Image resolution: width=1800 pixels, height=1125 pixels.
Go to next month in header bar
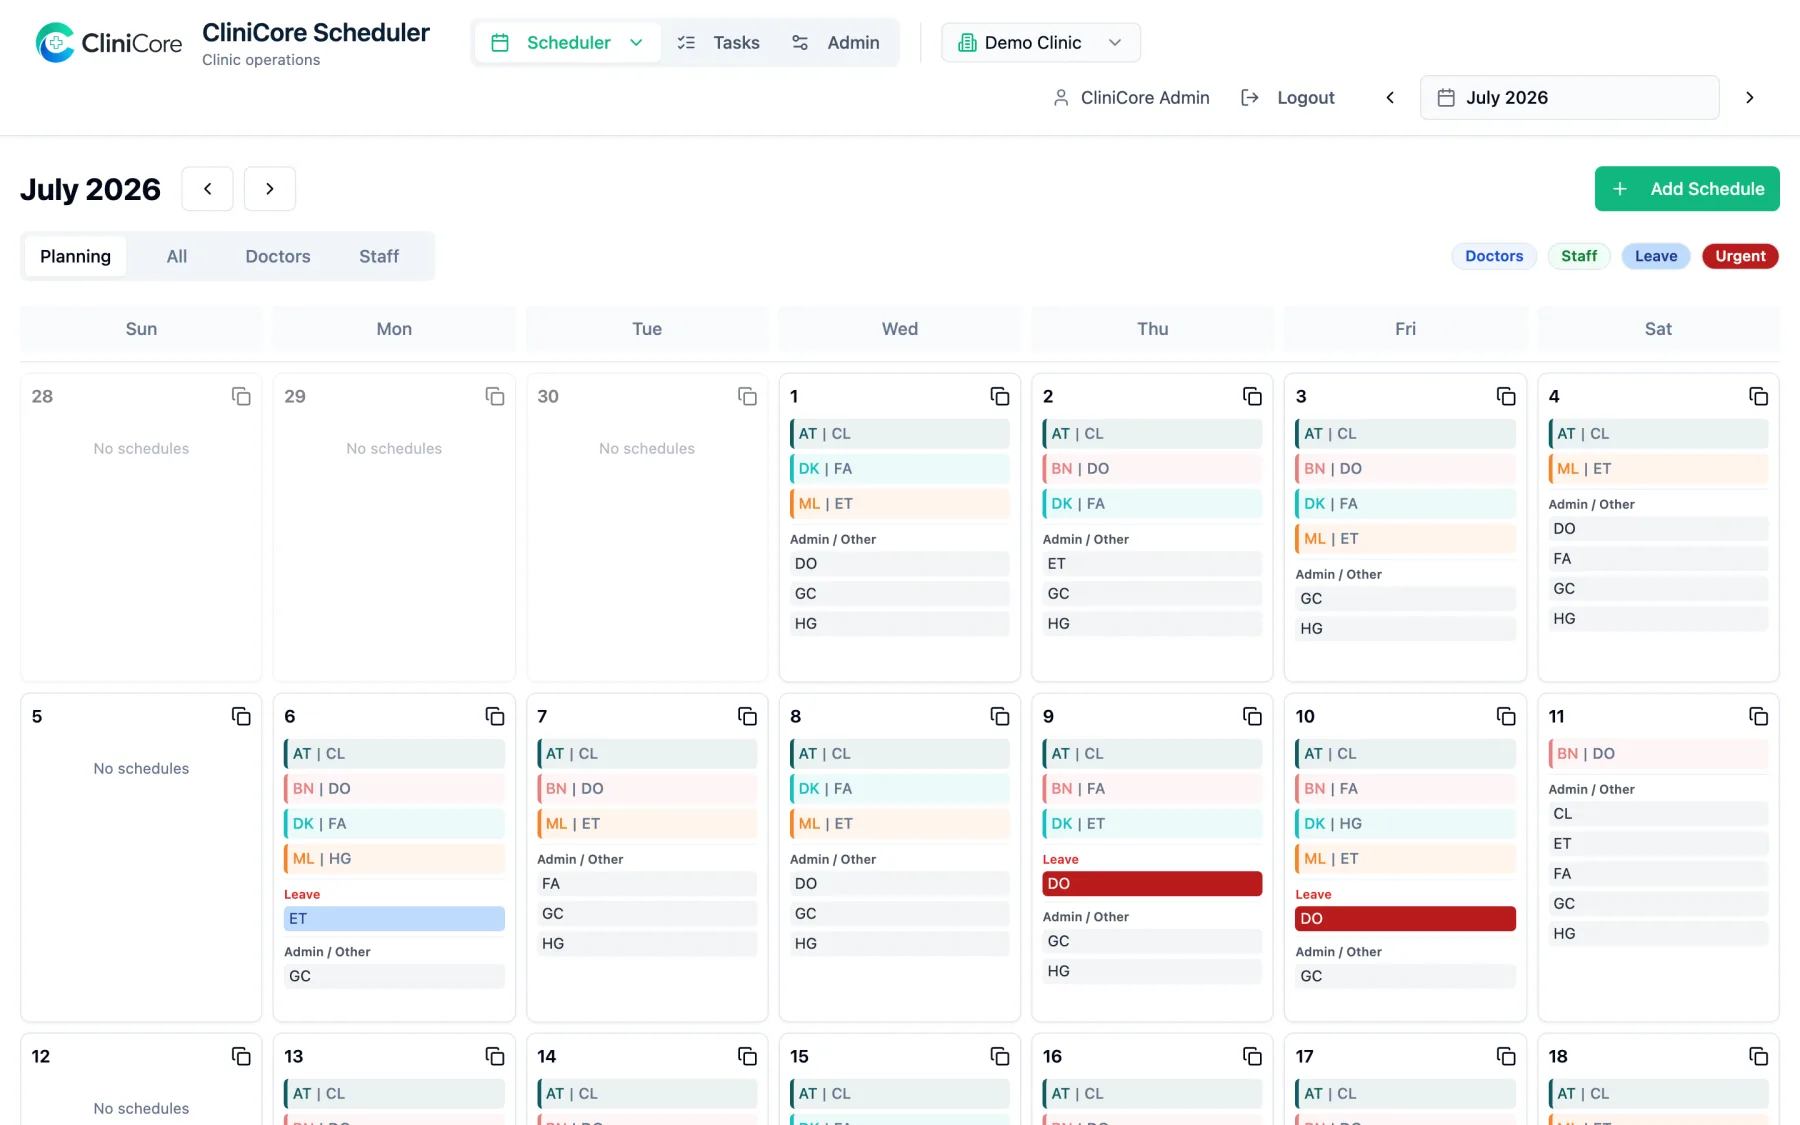(1749, 97)
